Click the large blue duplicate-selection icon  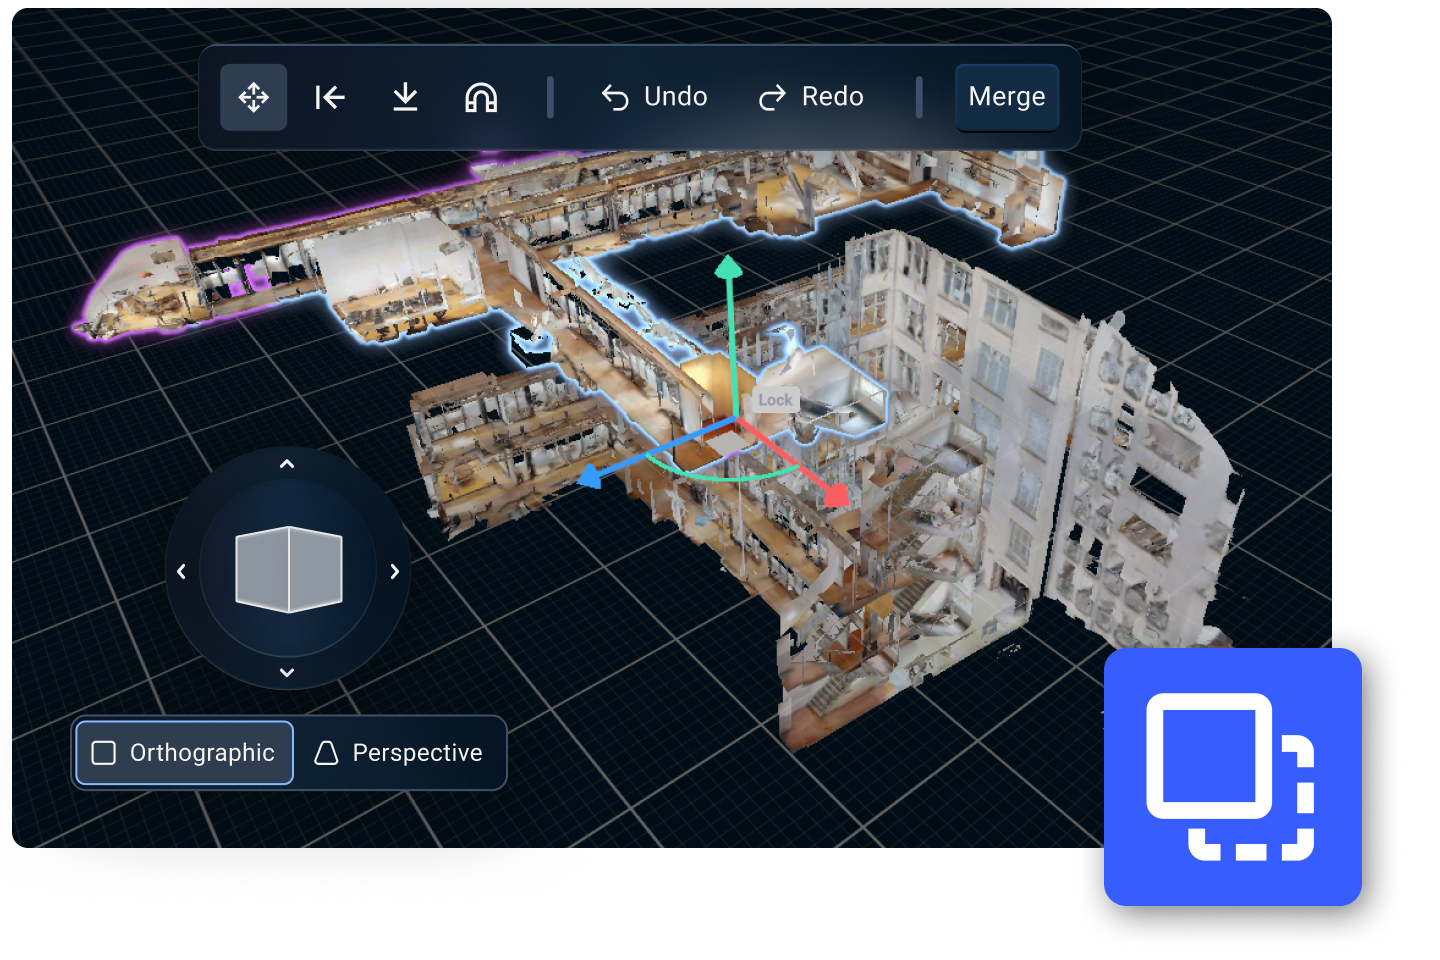tap(1232, 777)
